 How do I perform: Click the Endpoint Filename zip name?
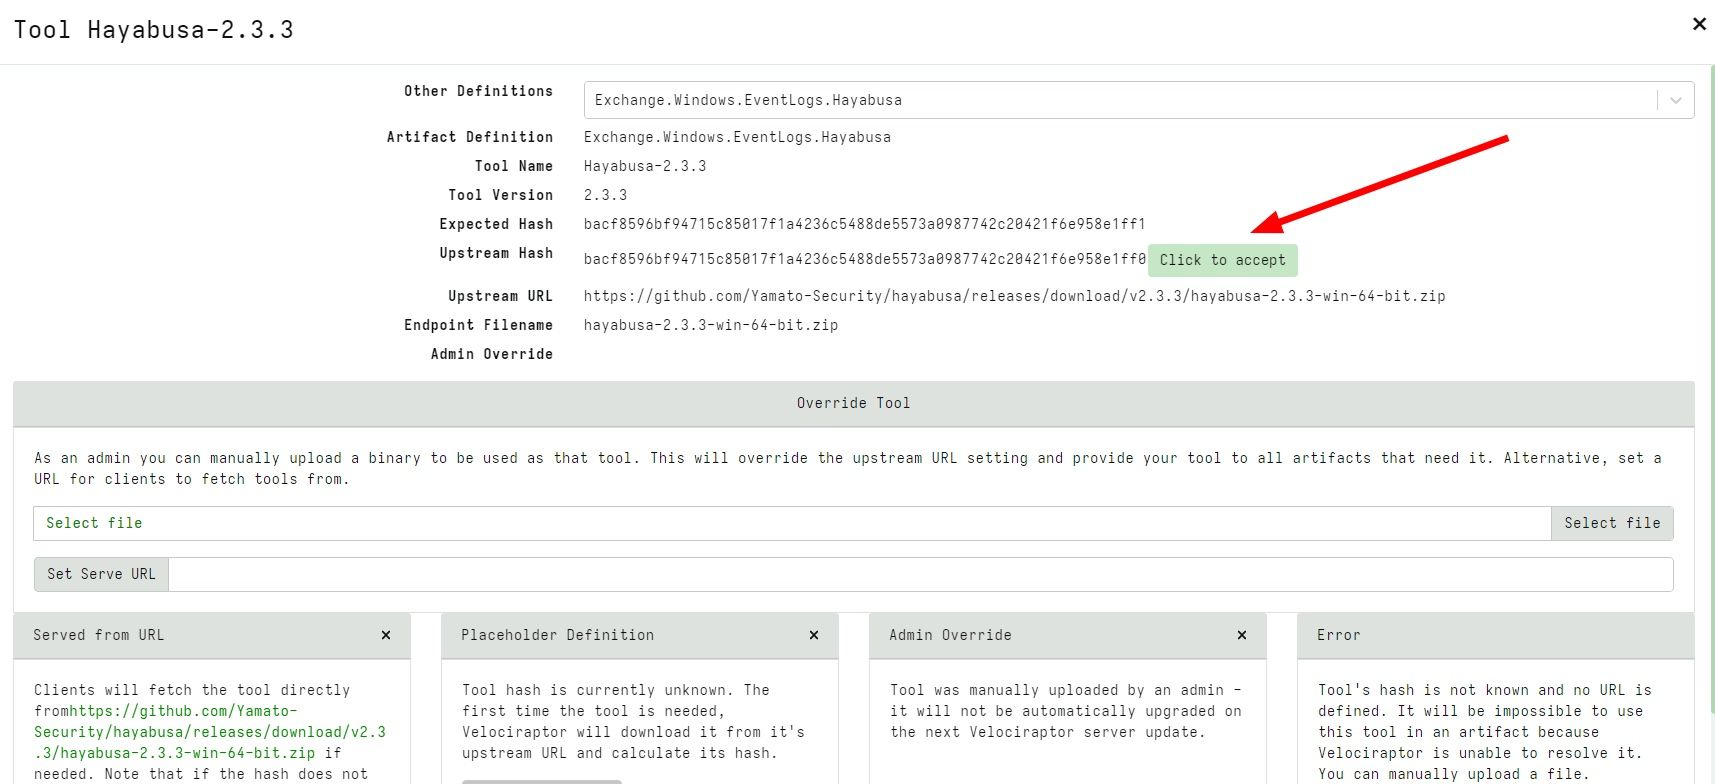click(710, 325)
